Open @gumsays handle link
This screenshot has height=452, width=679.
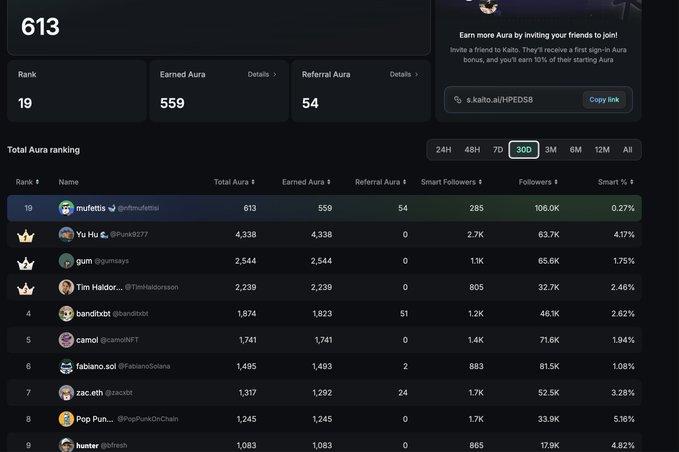coord(111,261)
